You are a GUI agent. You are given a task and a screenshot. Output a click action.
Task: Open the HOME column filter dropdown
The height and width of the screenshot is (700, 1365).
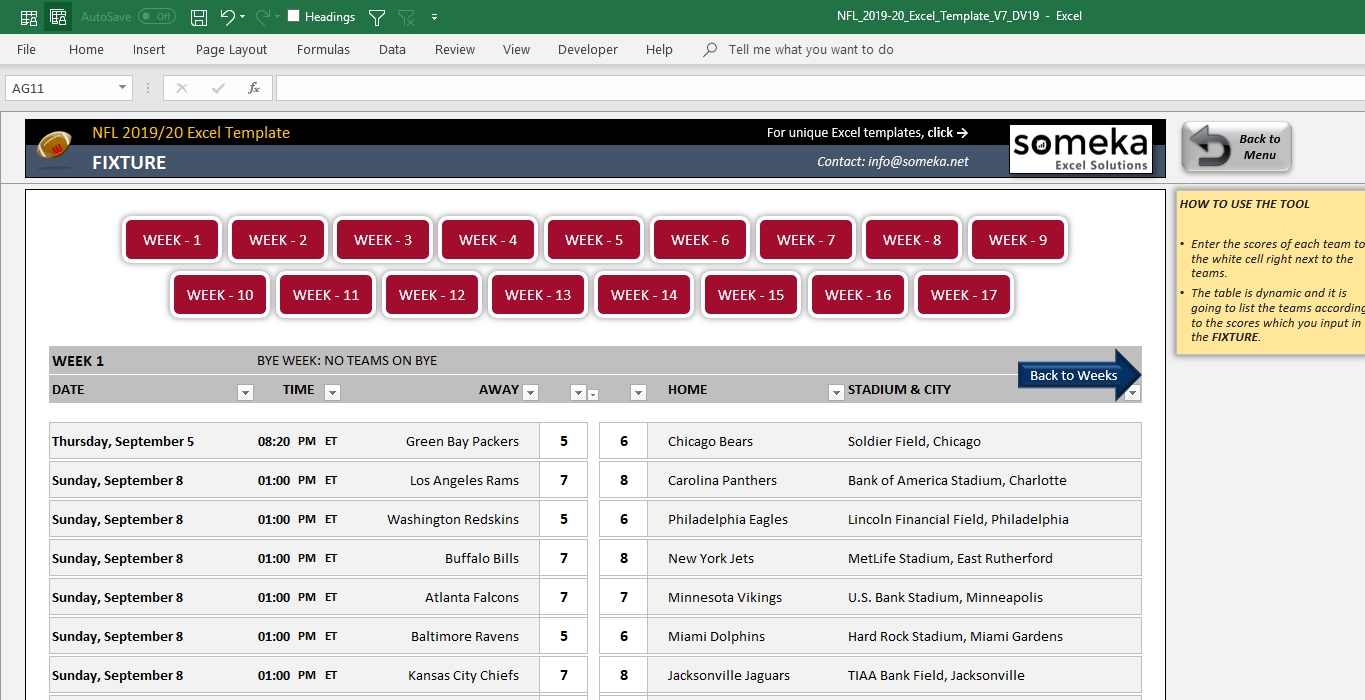tap(836, 393)
